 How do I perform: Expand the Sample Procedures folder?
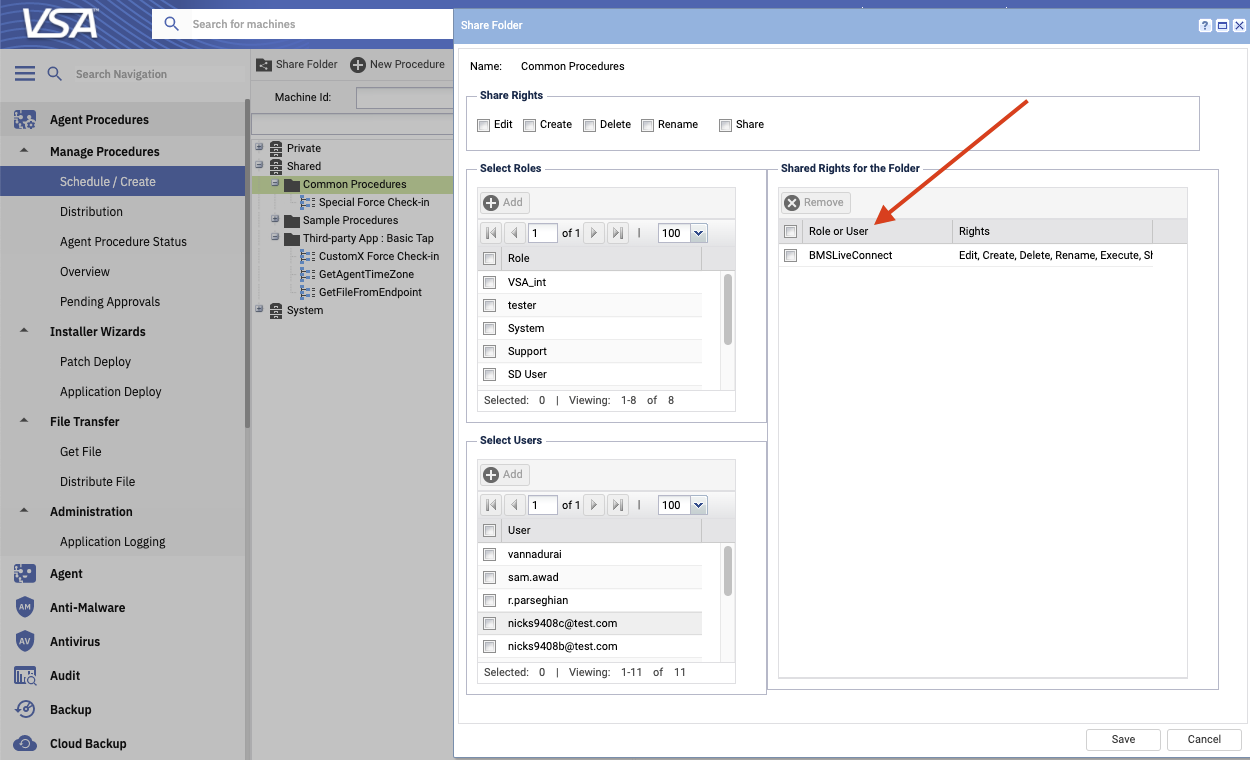pos(276,220)
